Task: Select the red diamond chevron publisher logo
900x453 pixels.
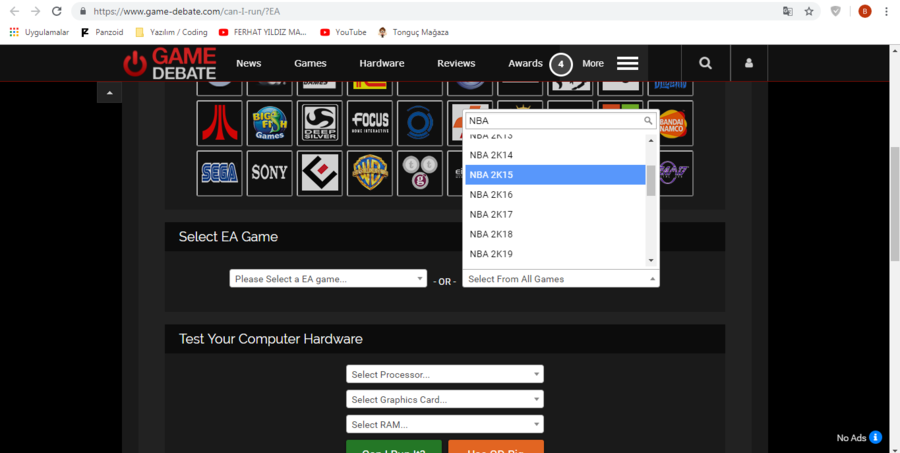Action: [x=320, y=173]
